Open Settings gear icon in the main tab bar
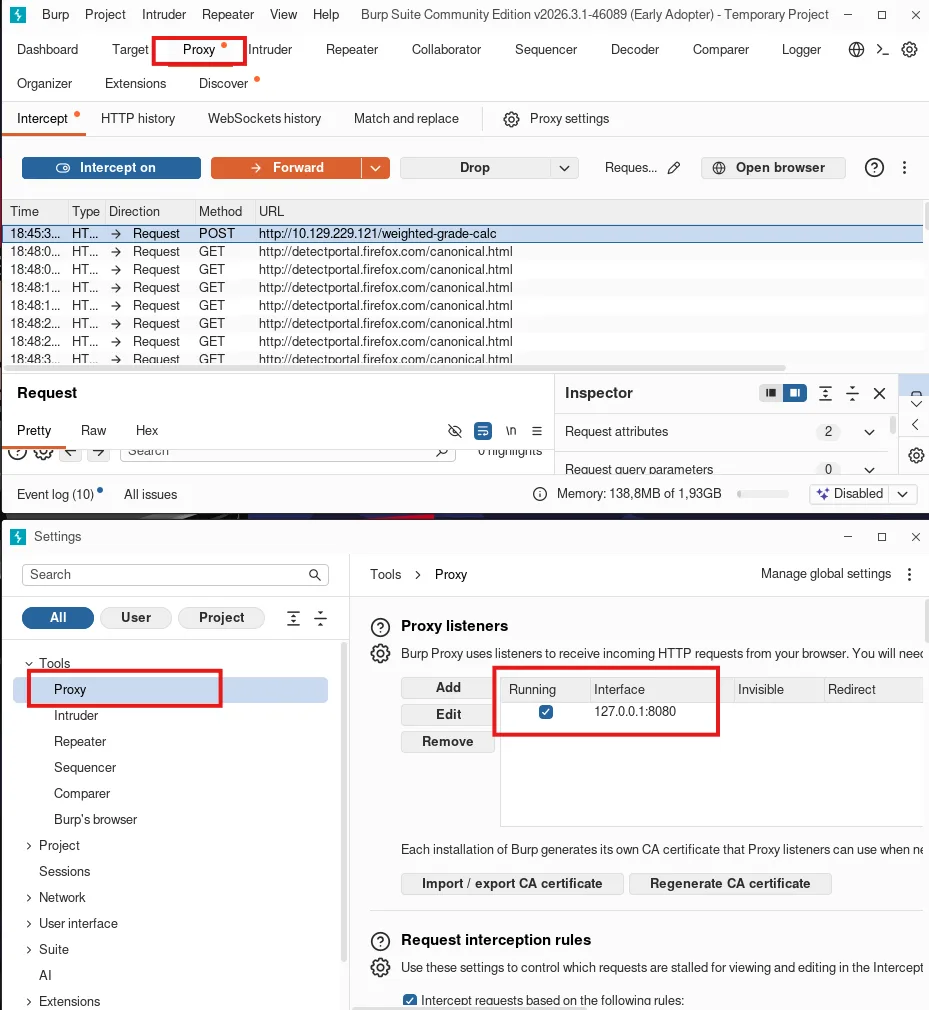The width and height of the screenshot is (929, 1010). tap(909, 50)
